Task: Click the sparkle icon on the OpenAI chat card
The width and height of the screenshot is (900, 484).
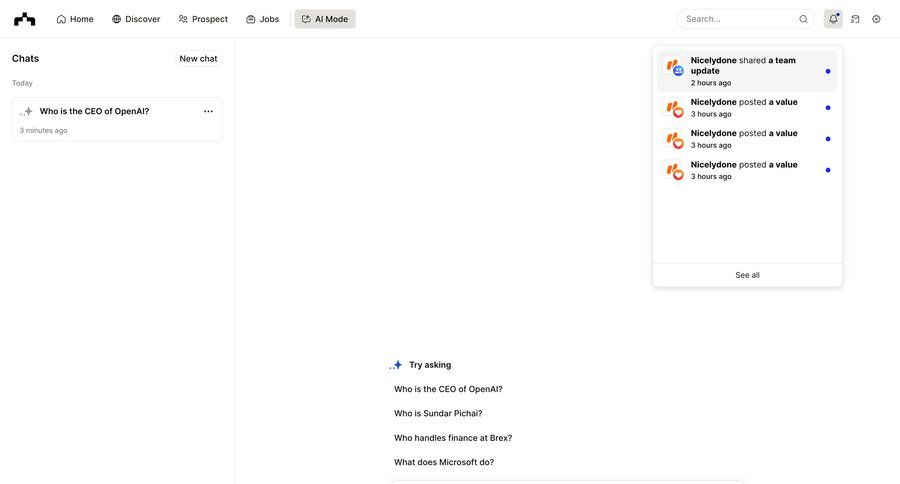Action: pos(26,111)
